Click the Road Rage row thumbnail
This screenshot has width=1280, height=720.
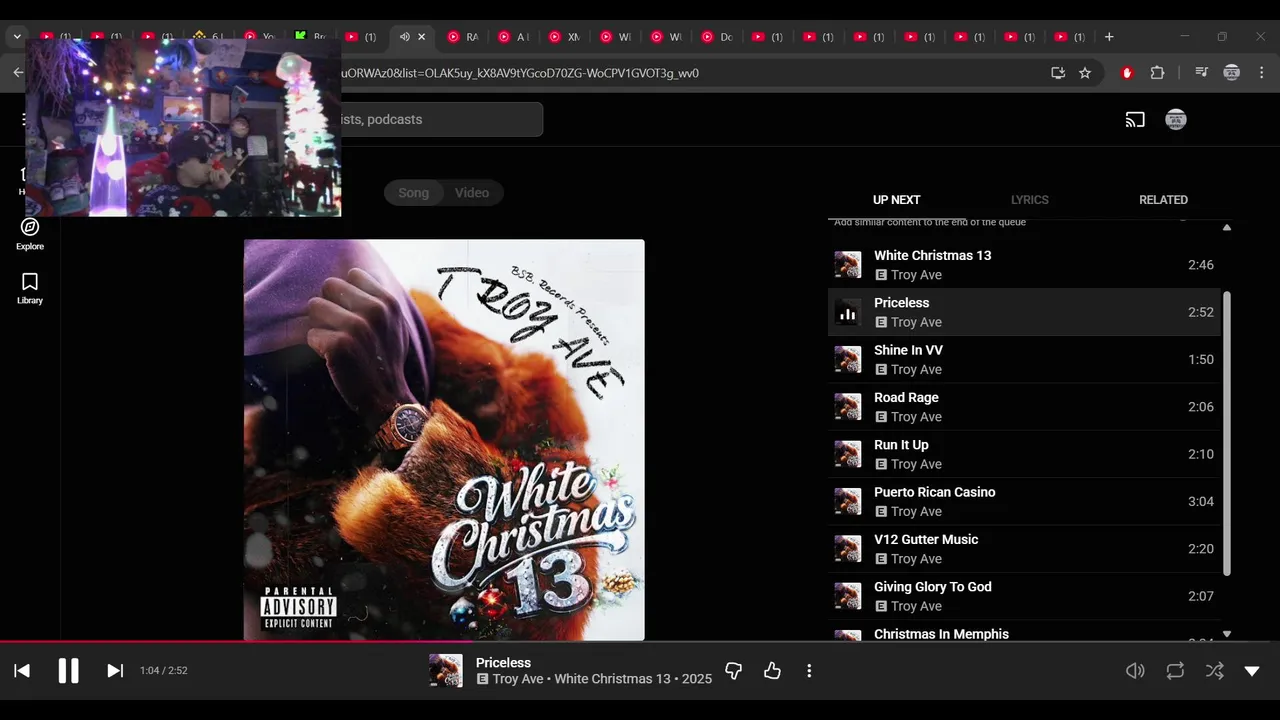(x=848, y=407)
